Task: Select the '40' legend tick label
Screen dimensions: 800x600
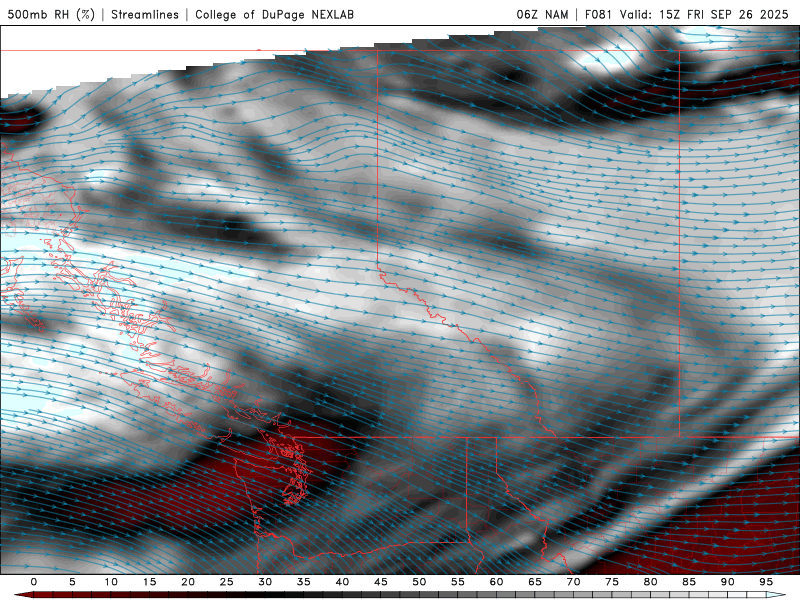Action: 342,582
